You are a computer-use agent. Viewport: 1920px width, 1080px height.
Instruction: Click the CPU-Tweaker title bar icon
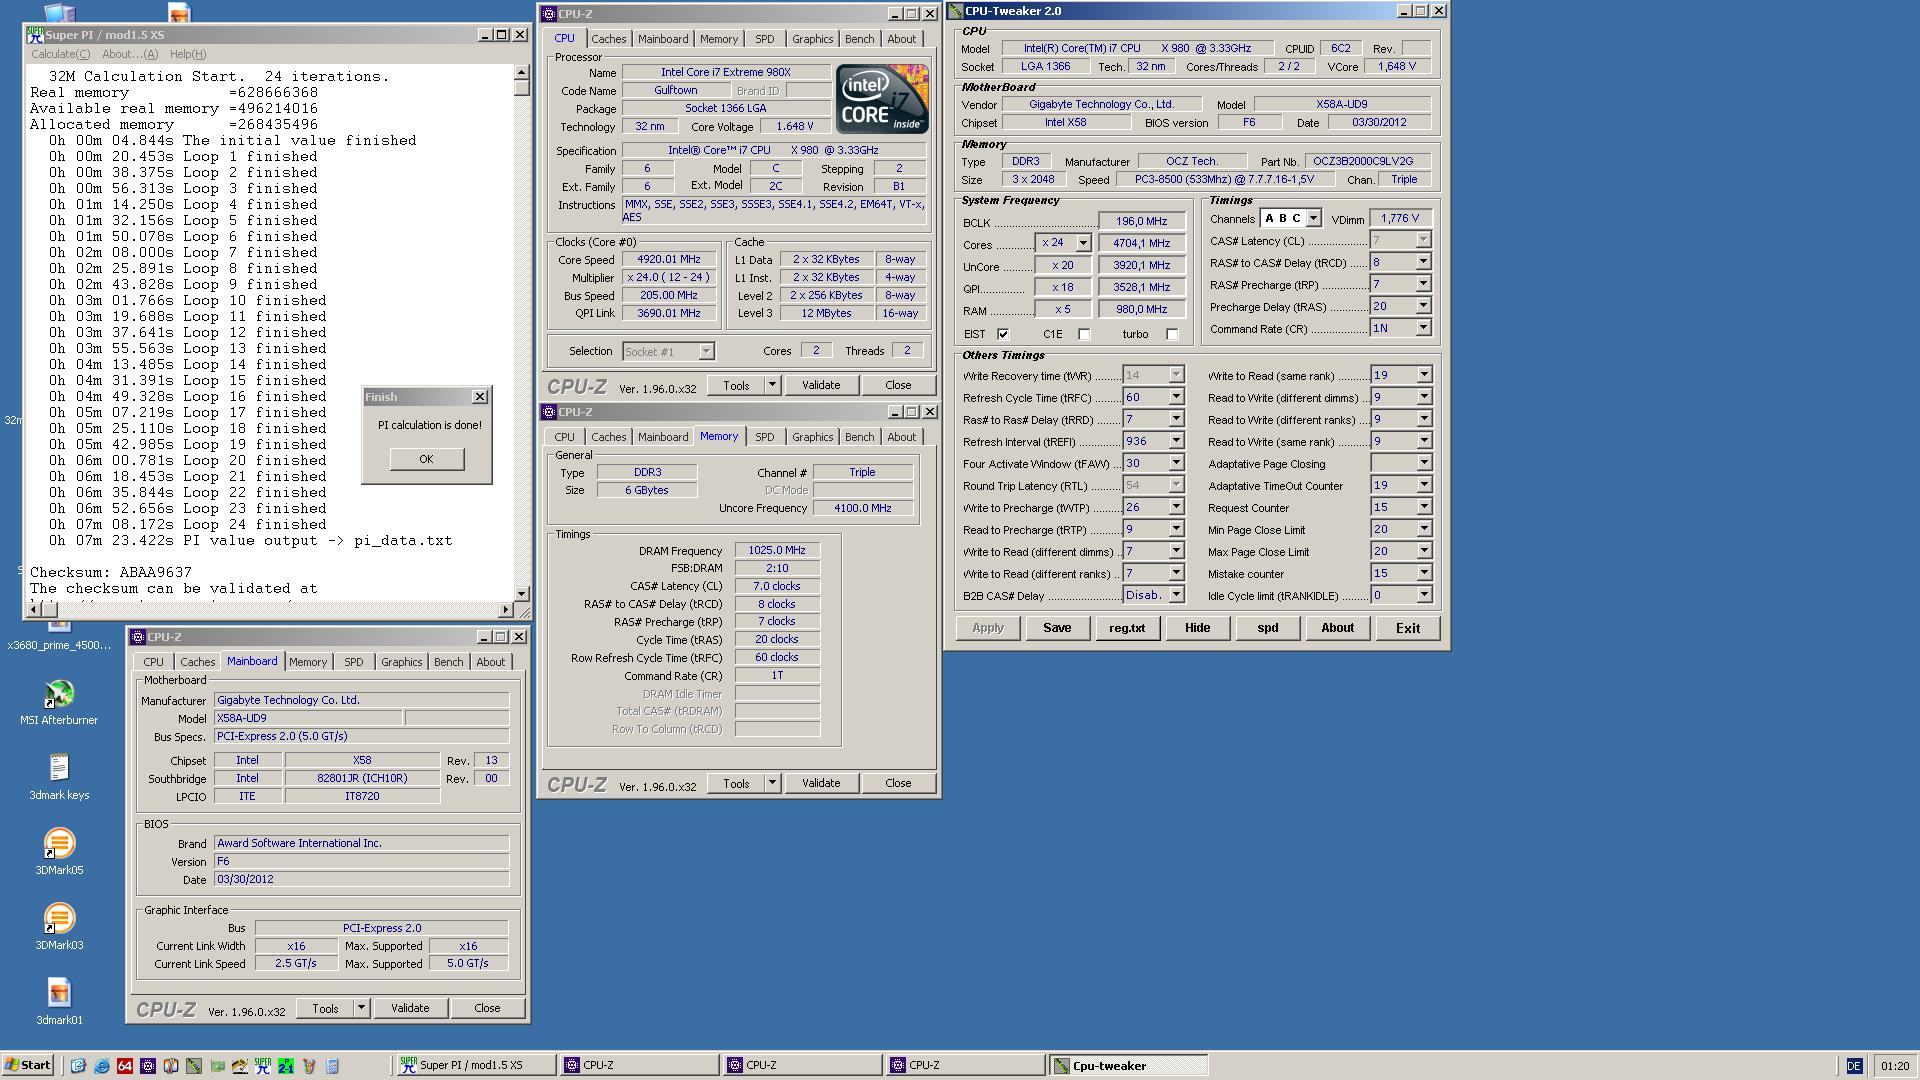[x=956, y=11]
